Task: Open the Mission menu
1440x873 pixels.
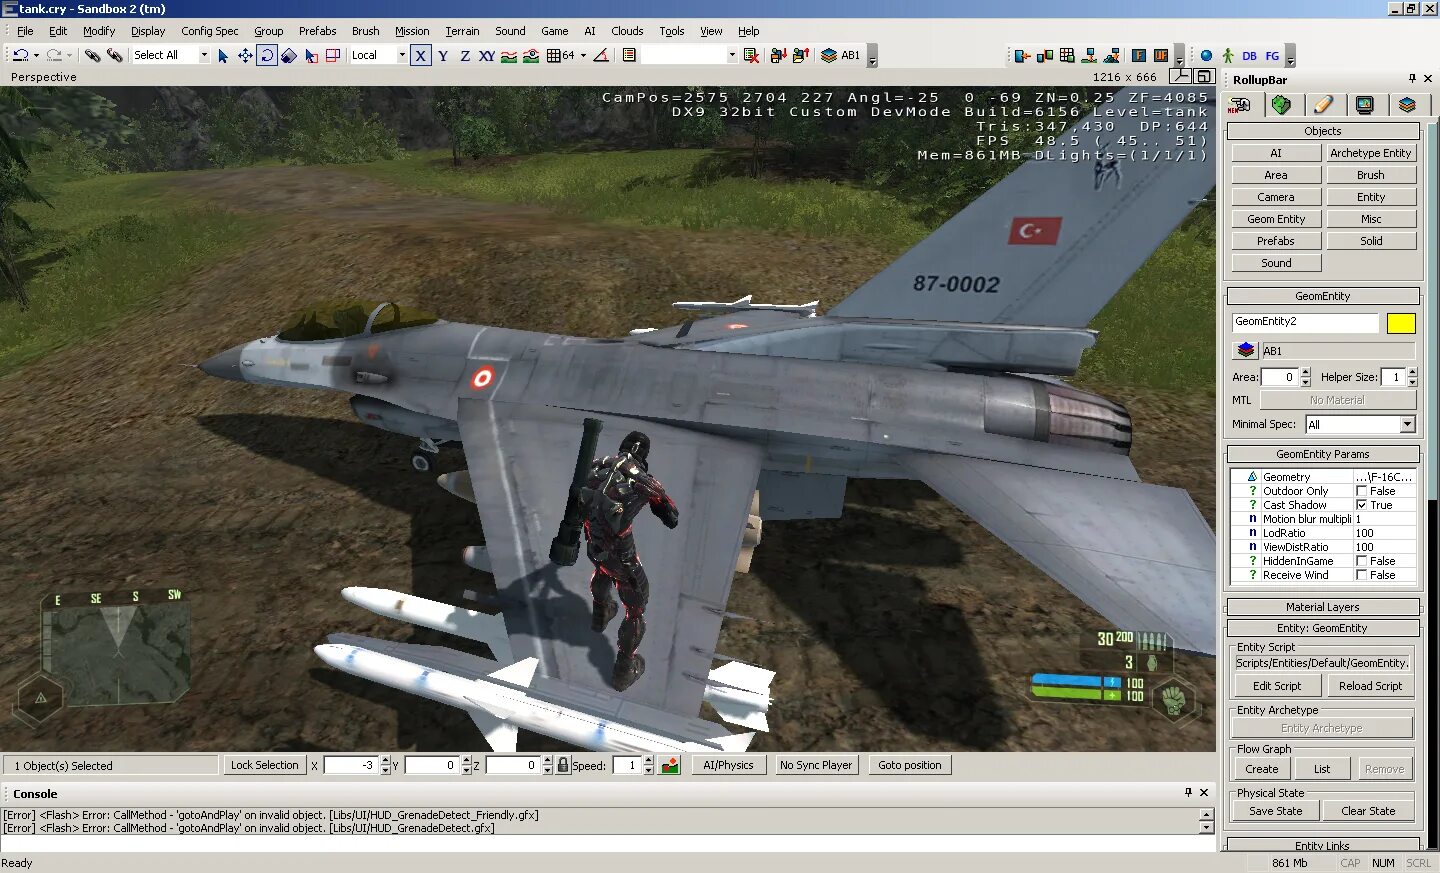Action: click(412, 31)
